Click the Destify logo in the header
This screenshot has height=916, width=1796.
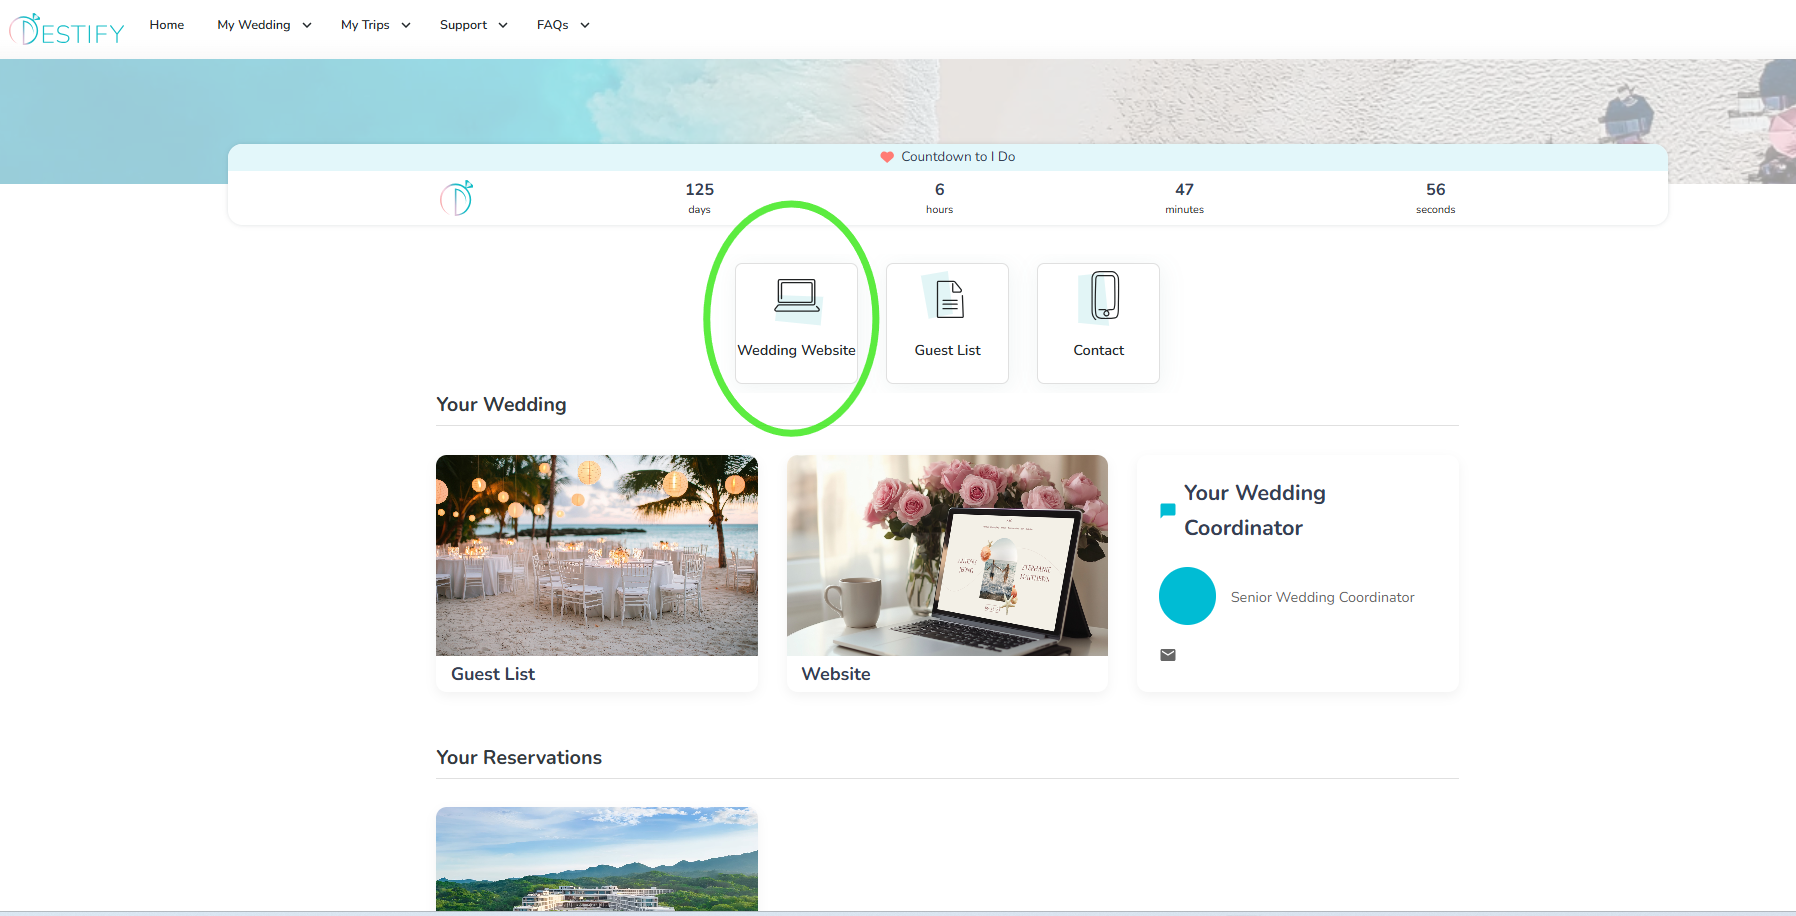click(67, 30)
